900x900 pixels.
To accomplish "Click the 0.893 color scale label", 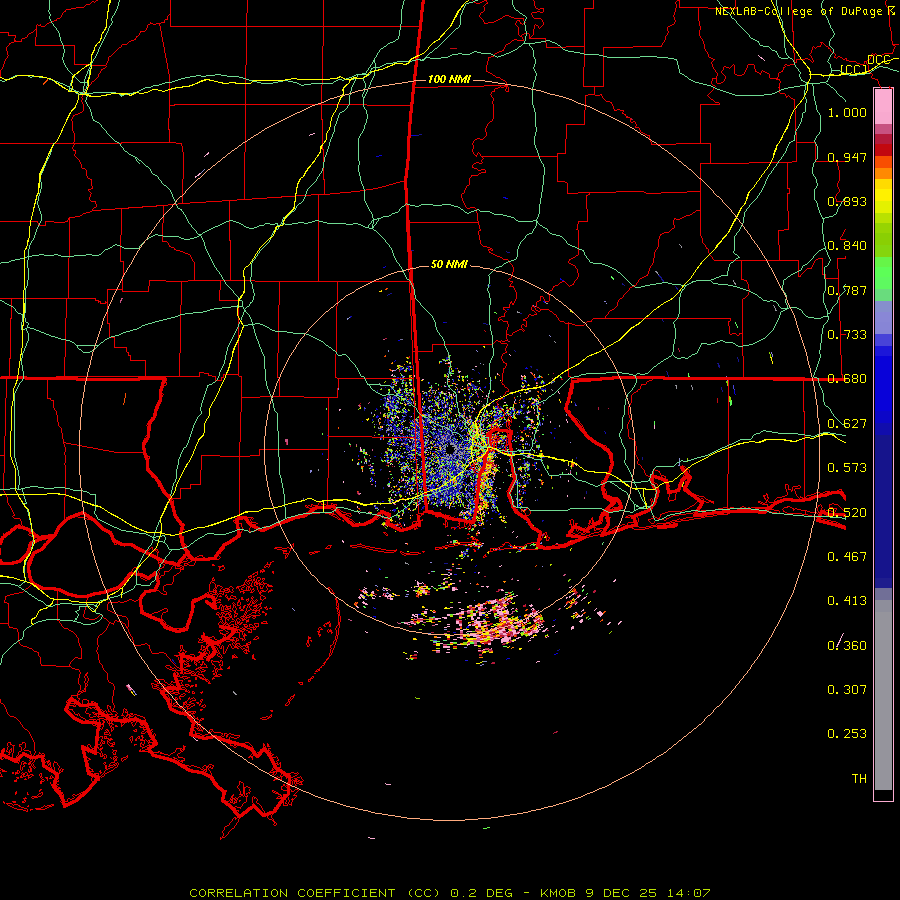I will [847, 201].
